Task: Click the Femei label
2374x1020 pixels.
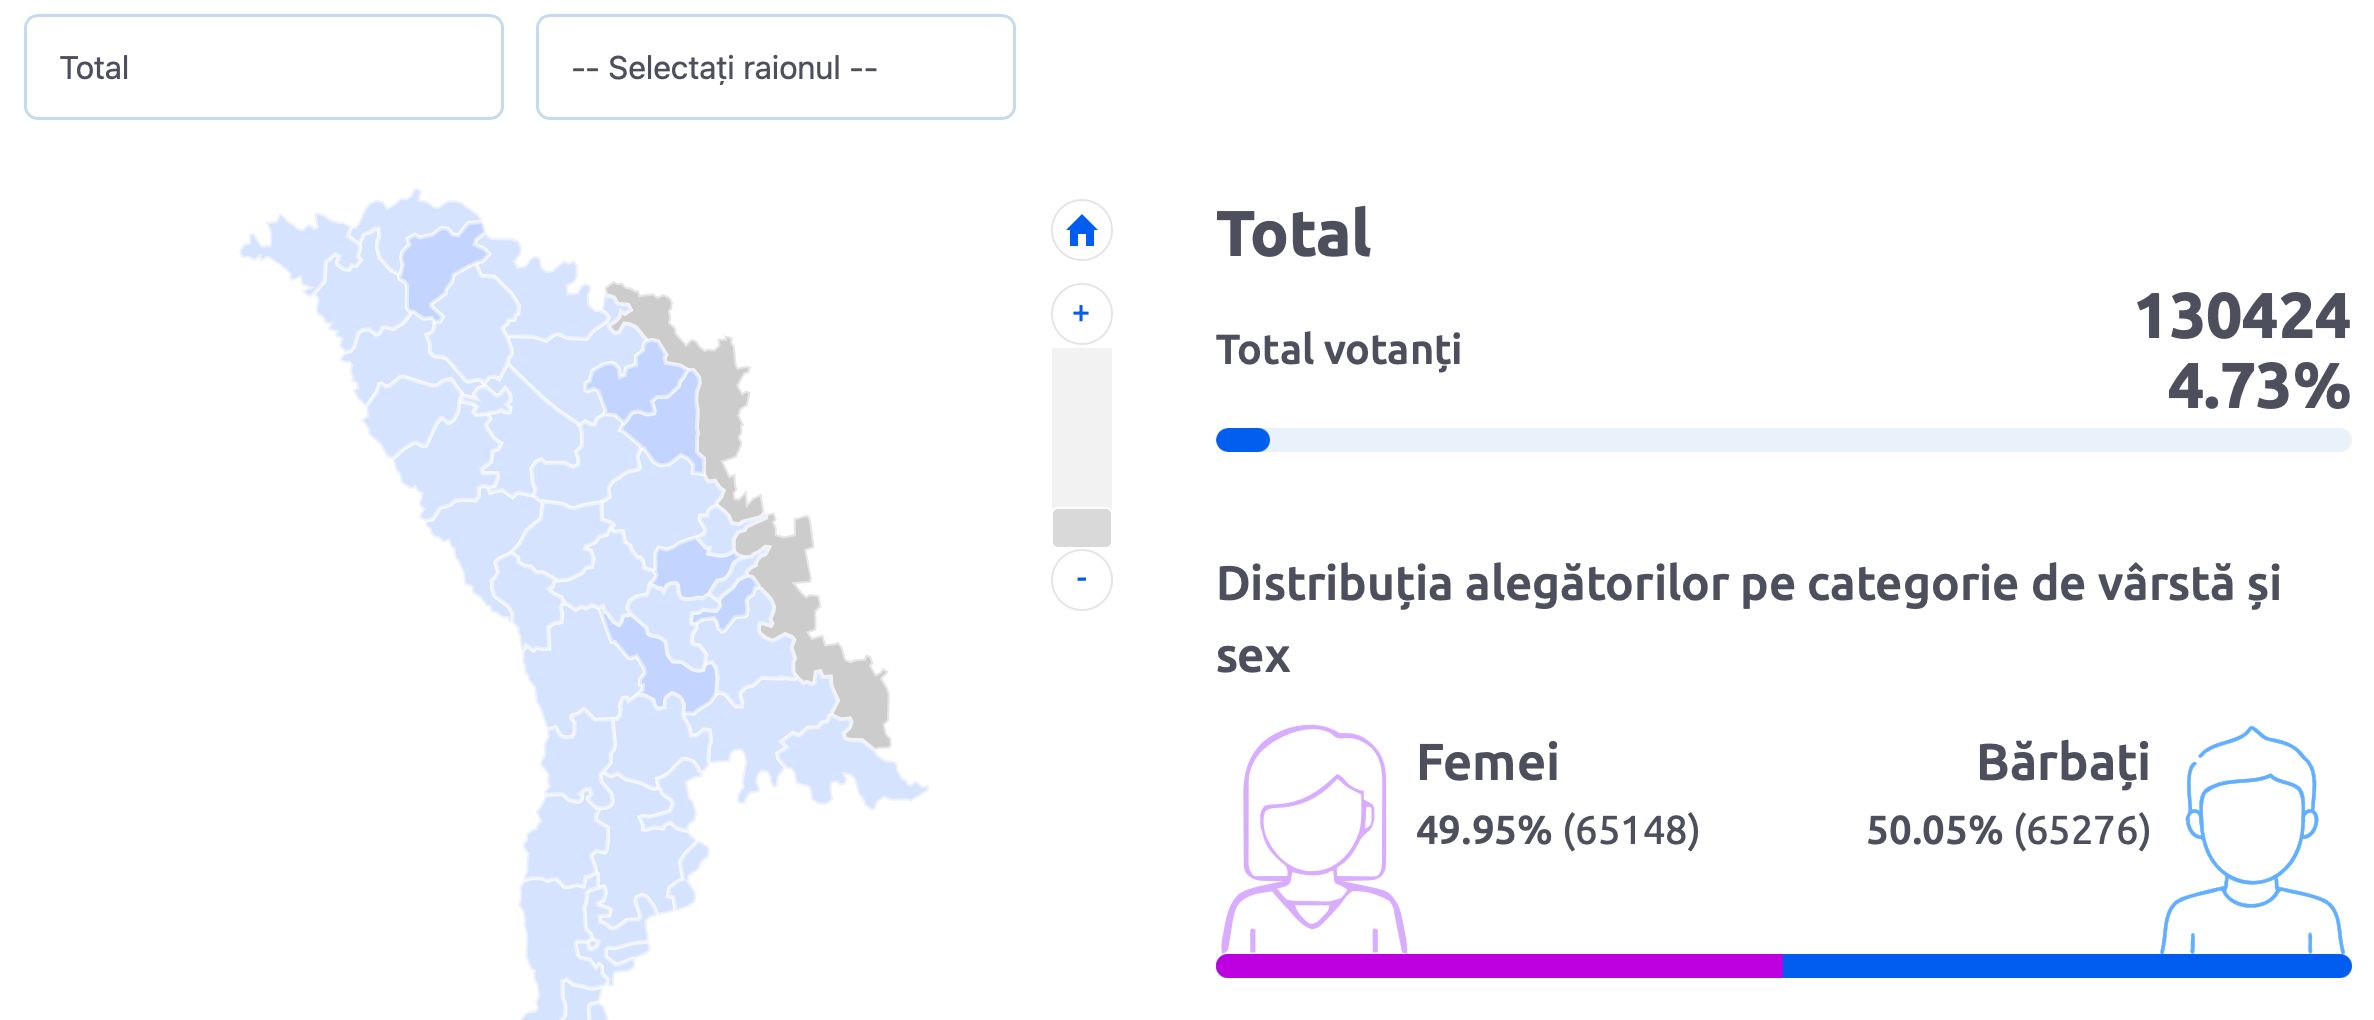Action: tap(1487, 763)
